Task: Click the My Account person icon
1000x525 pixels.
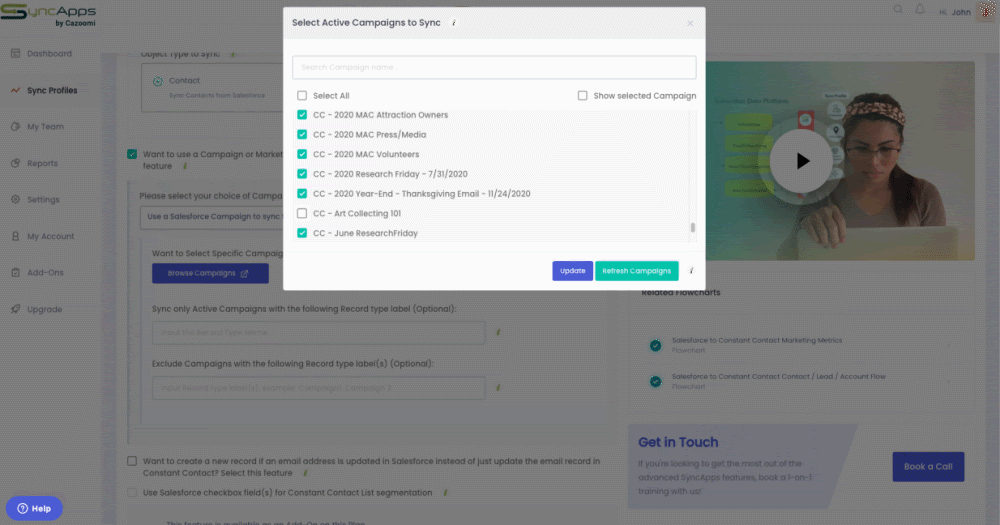Action: (x=15, y=236)
